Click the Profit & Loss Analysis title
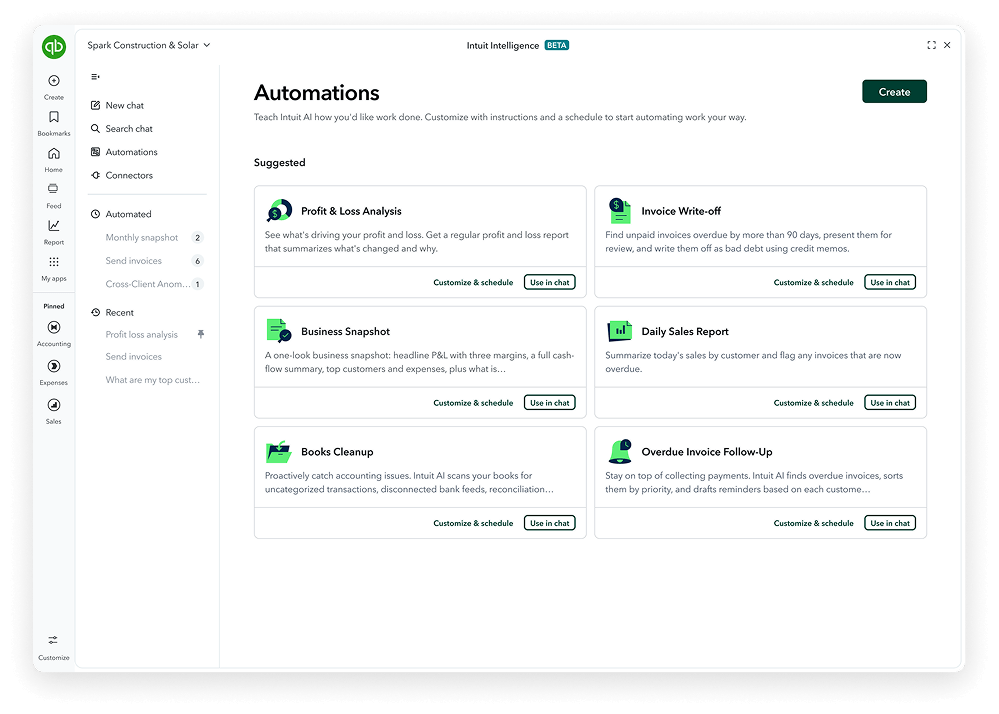This screenshot has height=714, width=999. pos(351,211)
